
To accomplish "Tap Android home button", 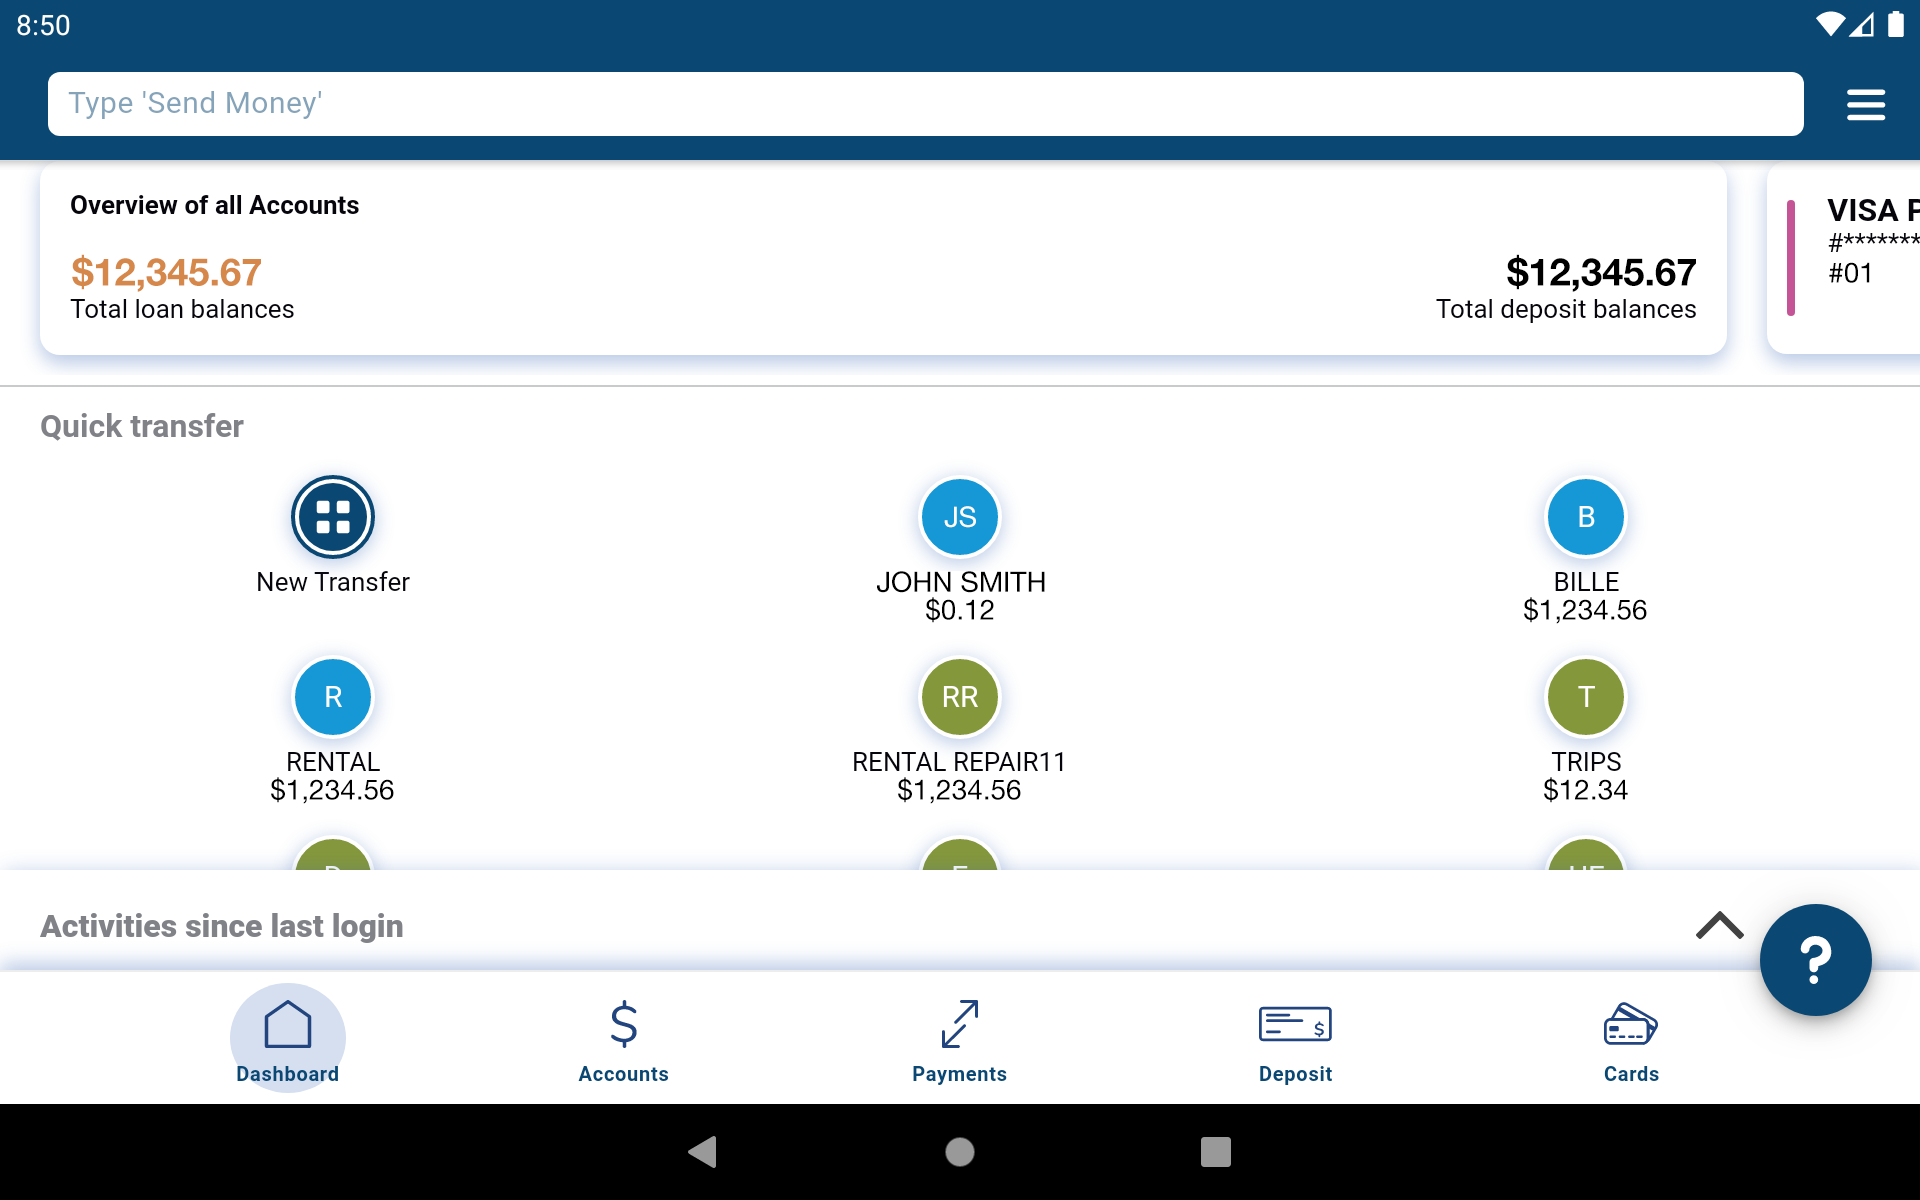I will click(960, 1152).
